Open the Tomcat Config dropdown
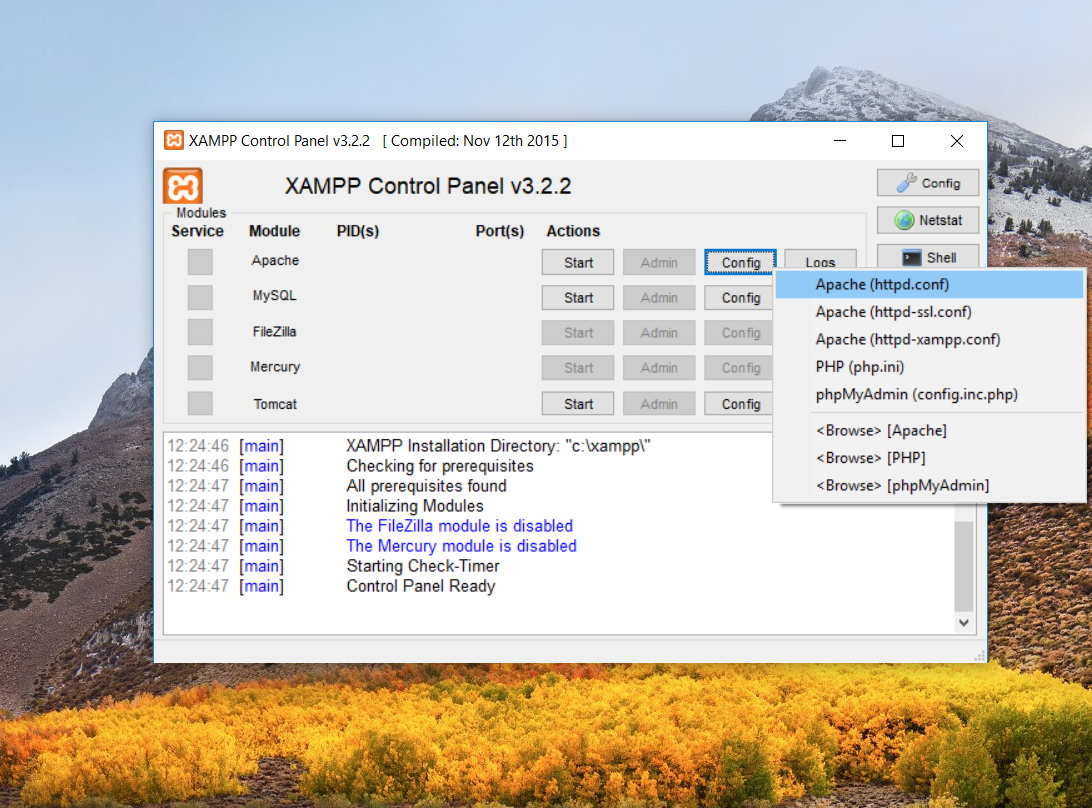1092x808 pixels. (738, 403)
